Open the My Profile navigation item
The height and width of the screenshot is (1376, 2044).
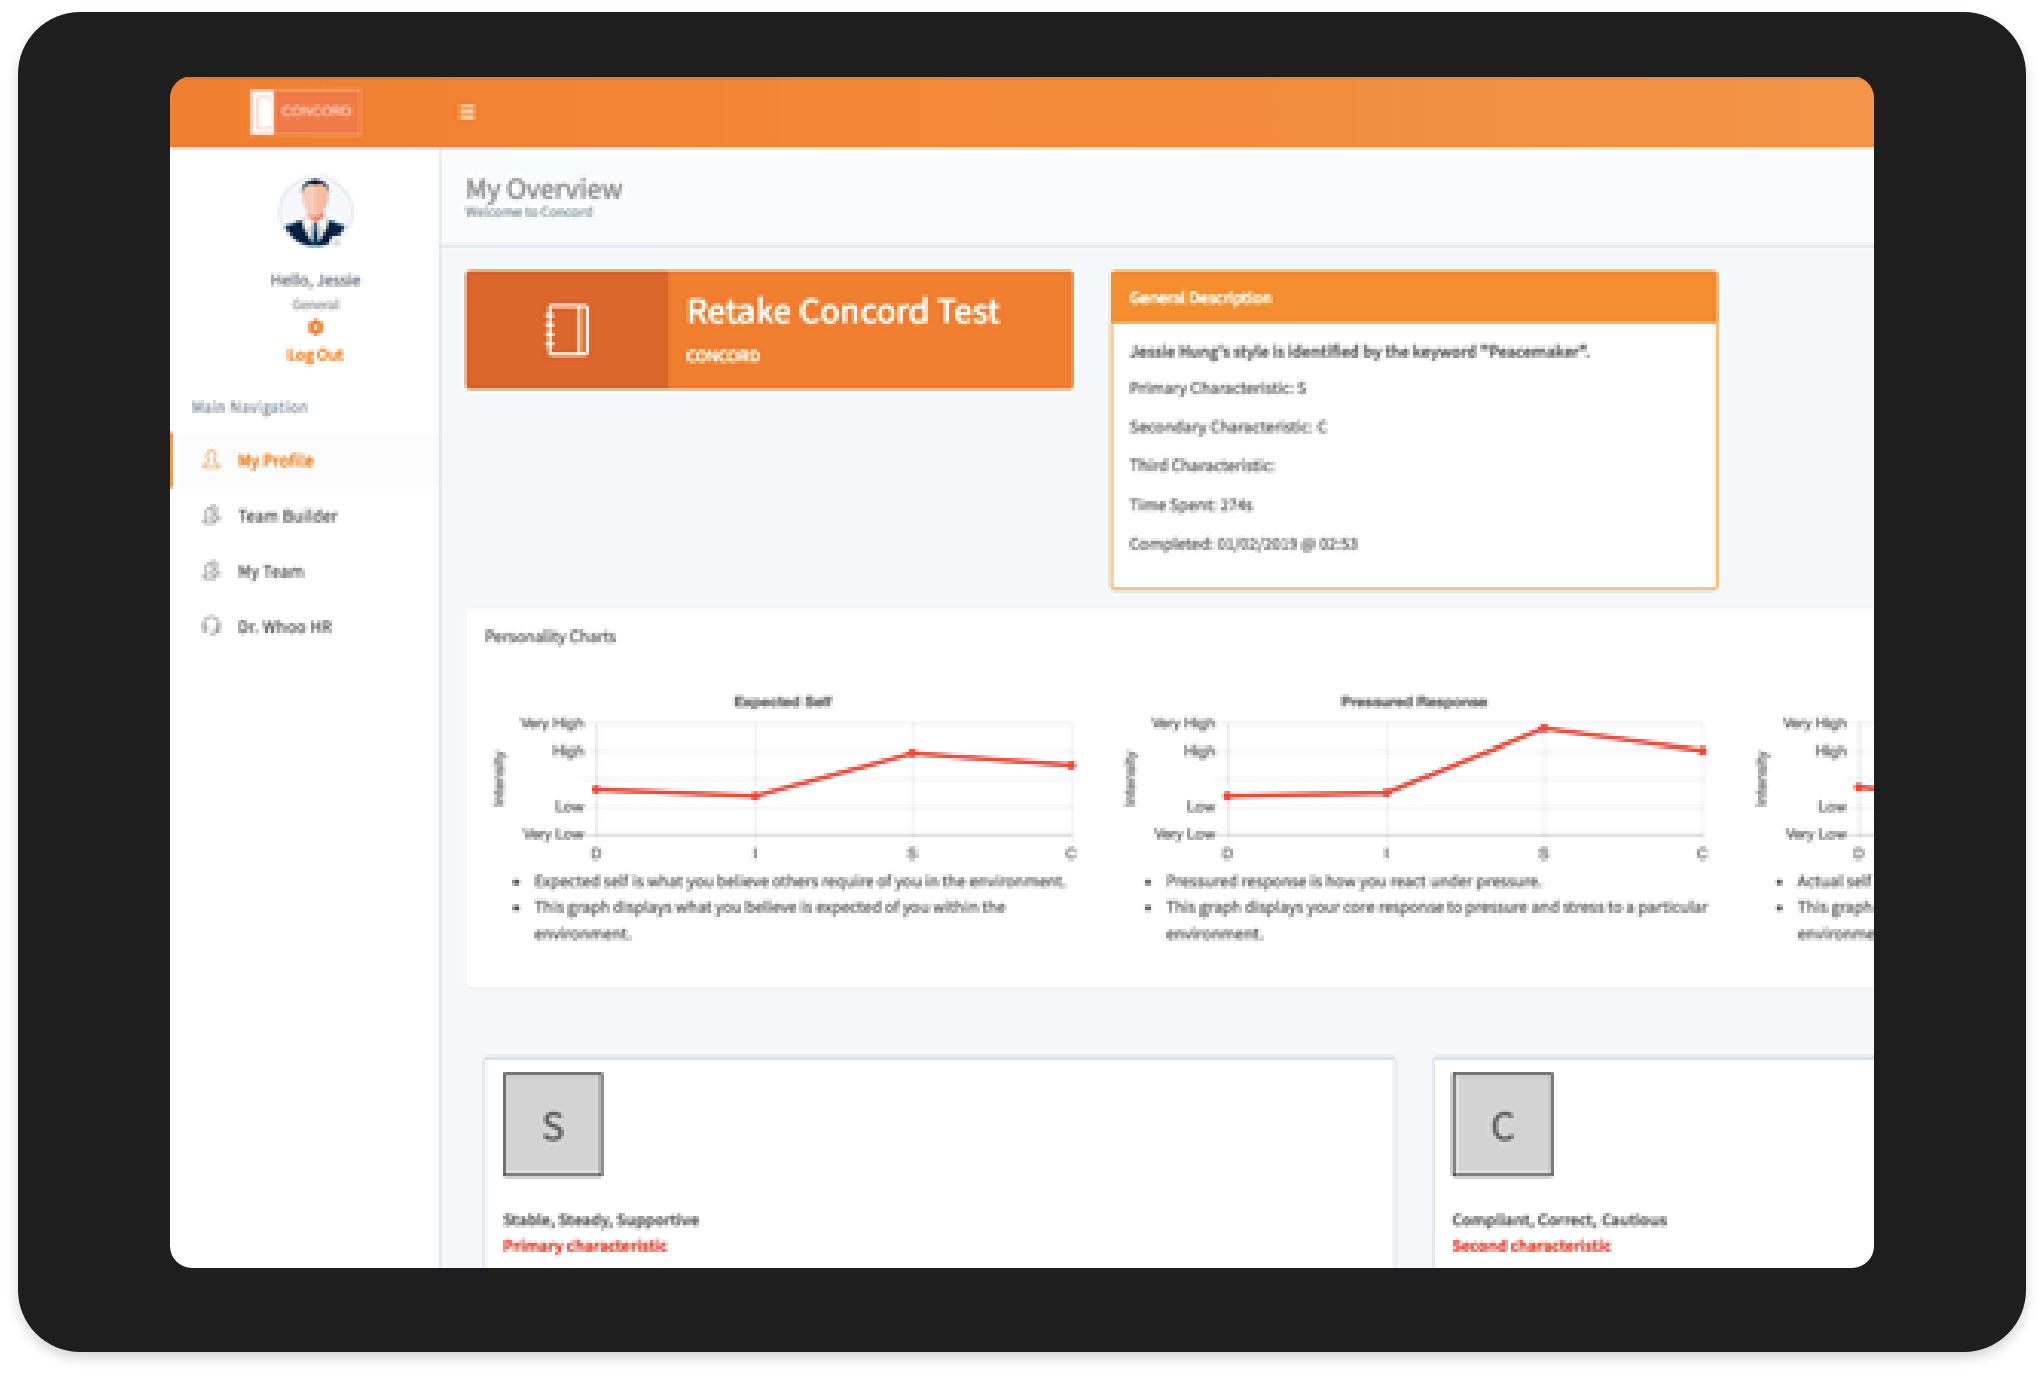coord(275,460)
